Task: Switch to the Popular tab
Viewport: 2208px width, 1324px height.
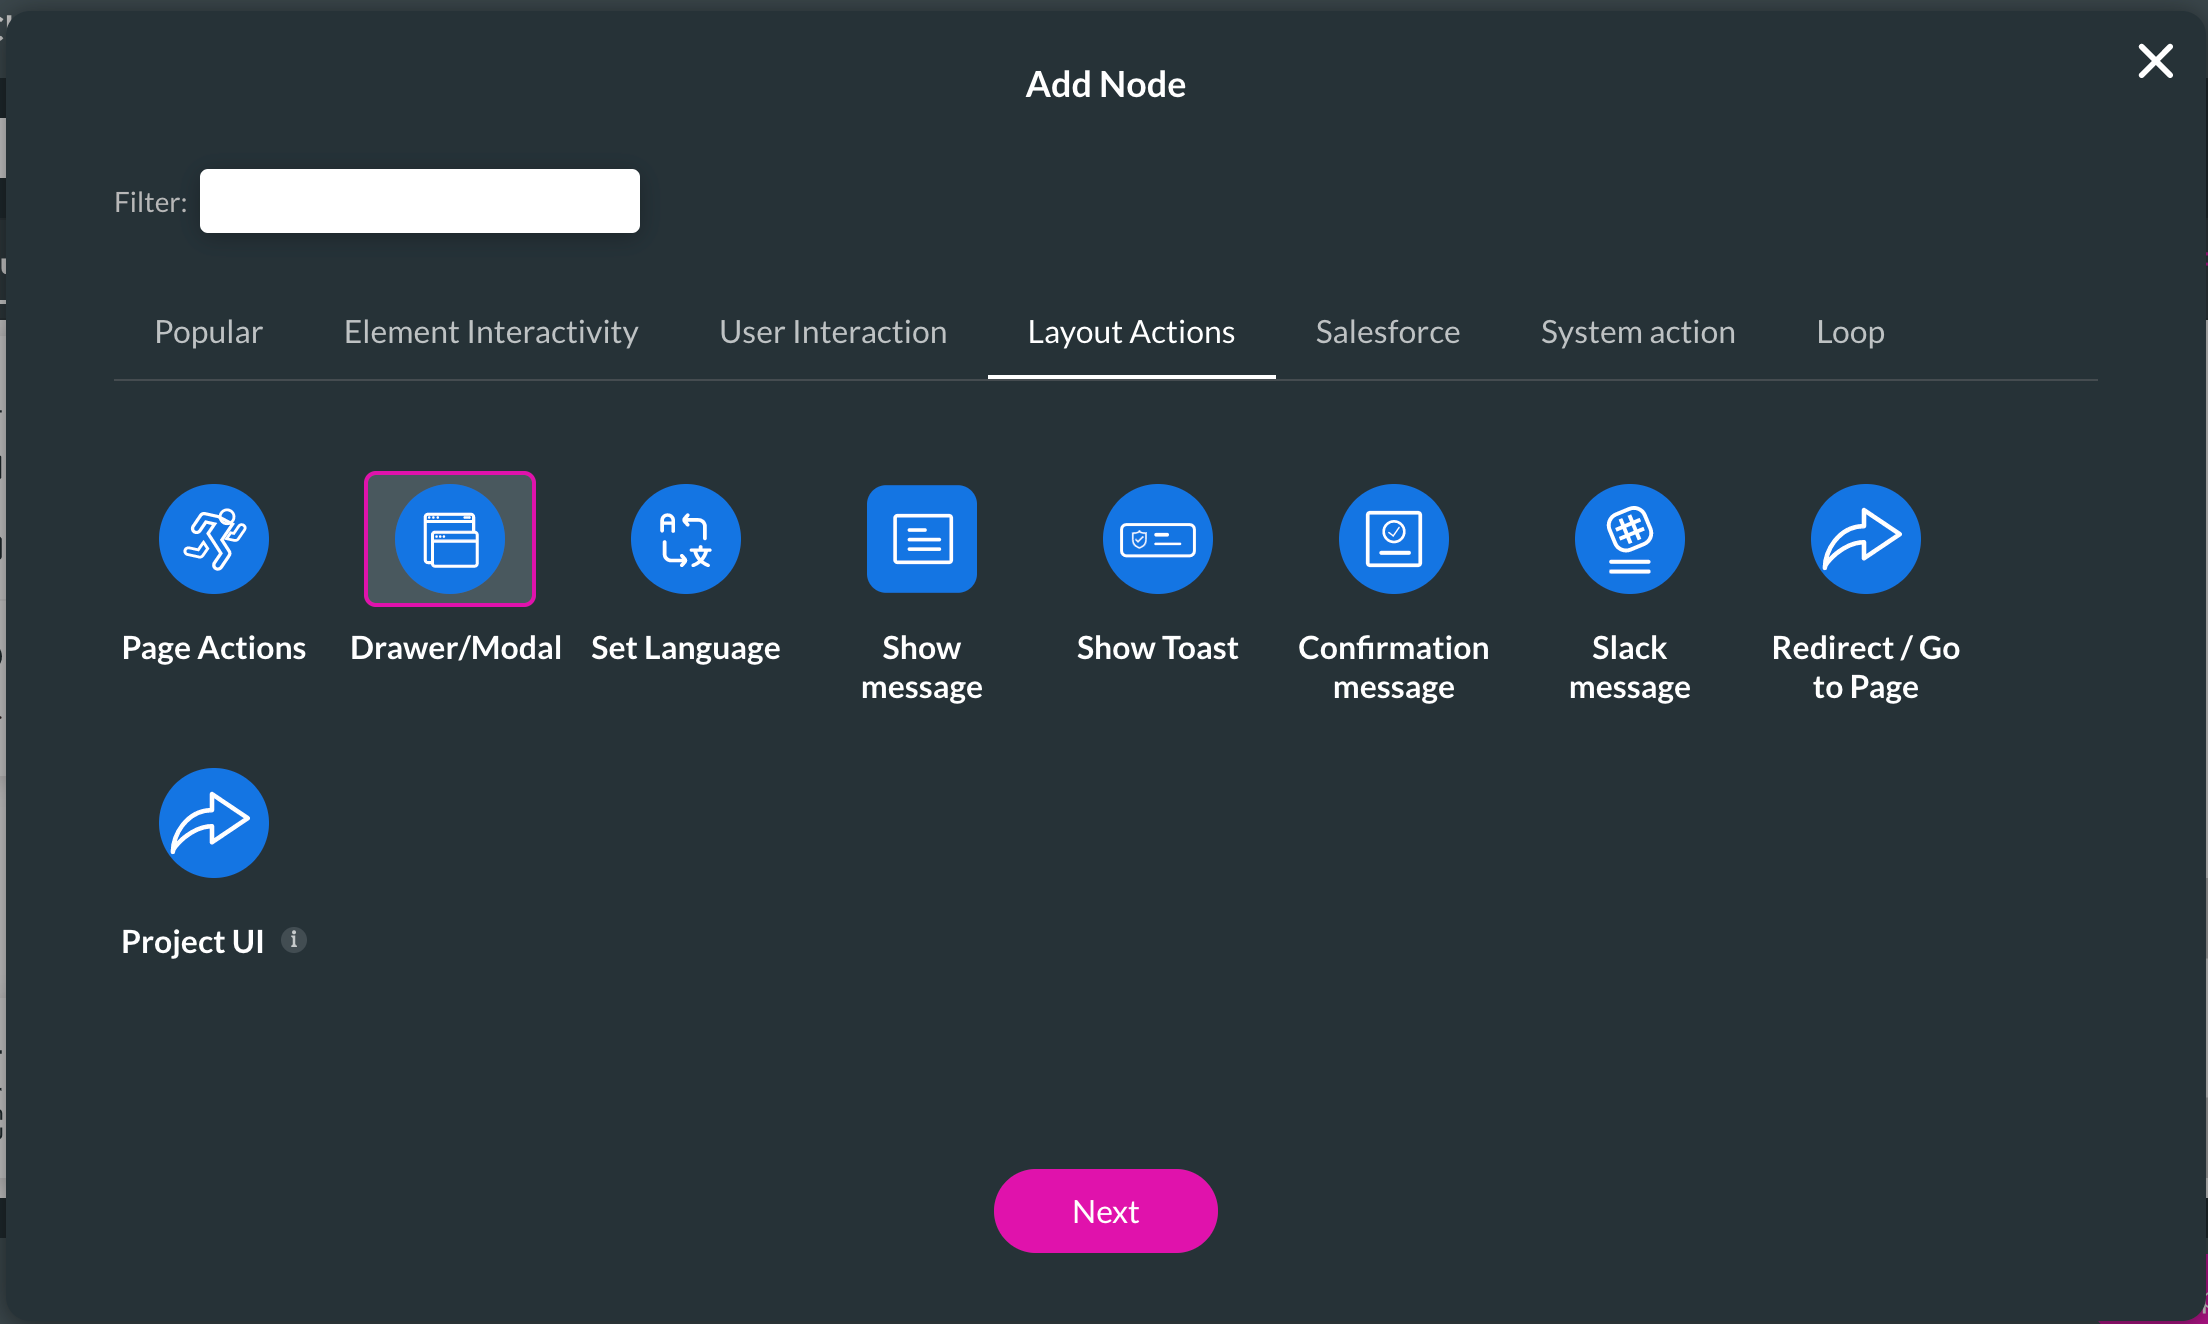Action: (208, 331)
